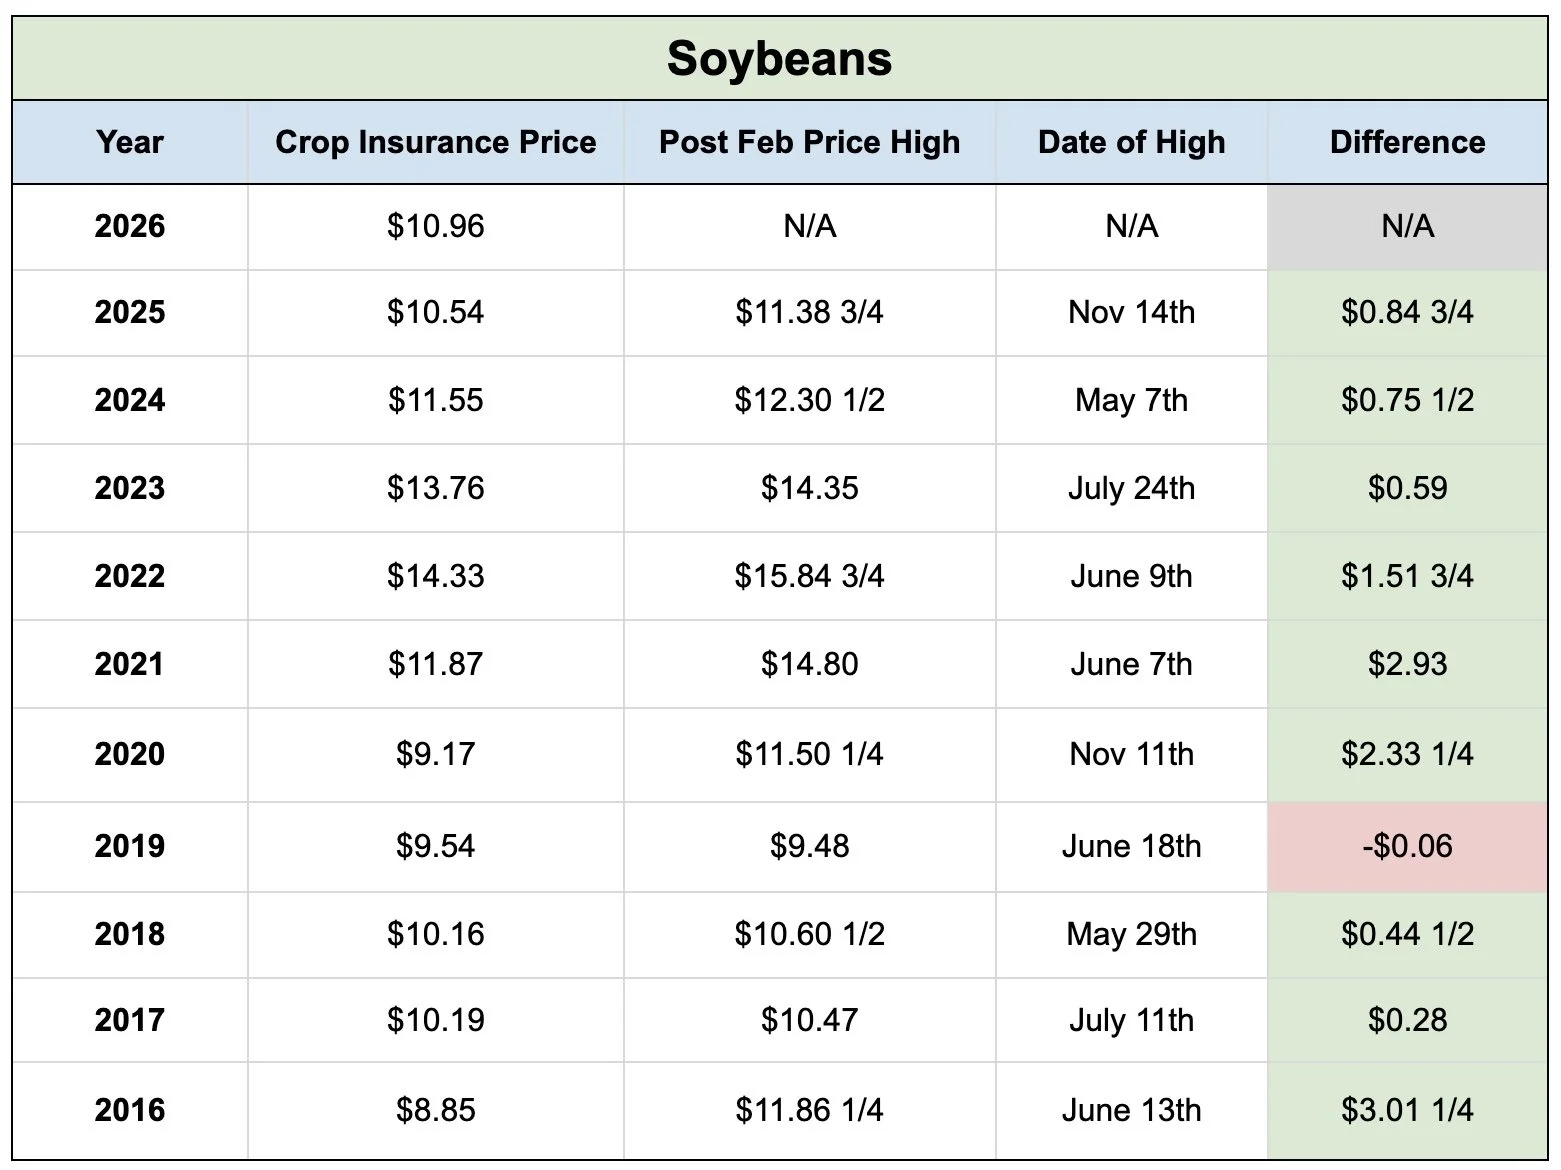Image resolution: width=1561 pixels, height=1170 pixels.
Task: Select the Difference column header
Action: coord(1407,142)
